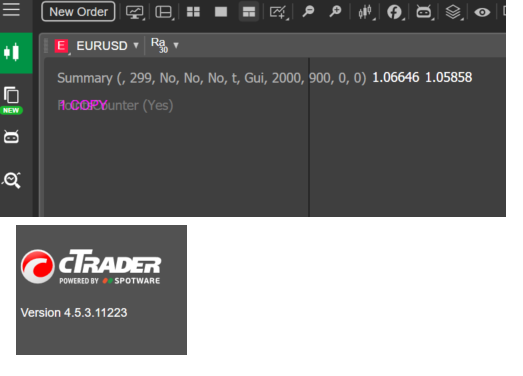Screen dimensions: 523x376
Task: Open the indicators candlestick menu
Action: [365, 12]
